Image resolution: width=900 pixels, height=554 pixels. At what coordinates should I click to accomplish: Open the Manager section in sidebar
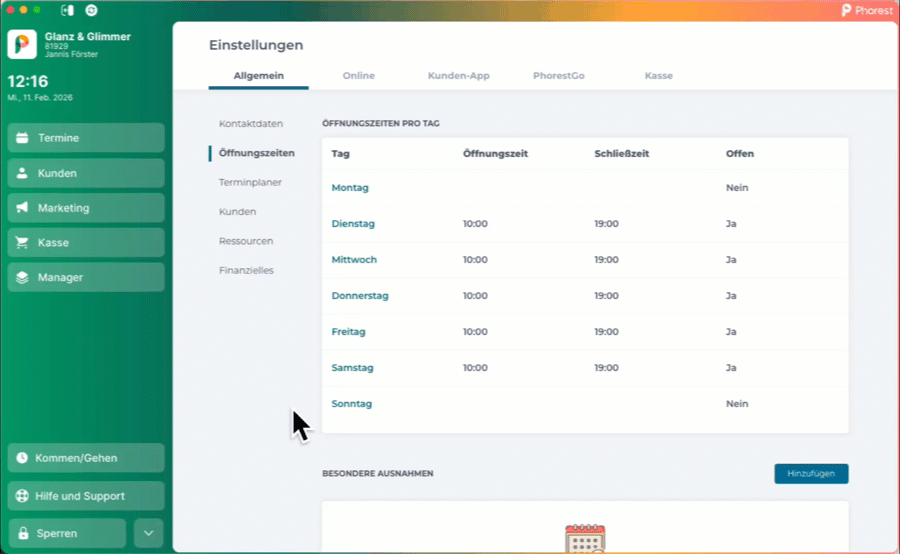86,277
